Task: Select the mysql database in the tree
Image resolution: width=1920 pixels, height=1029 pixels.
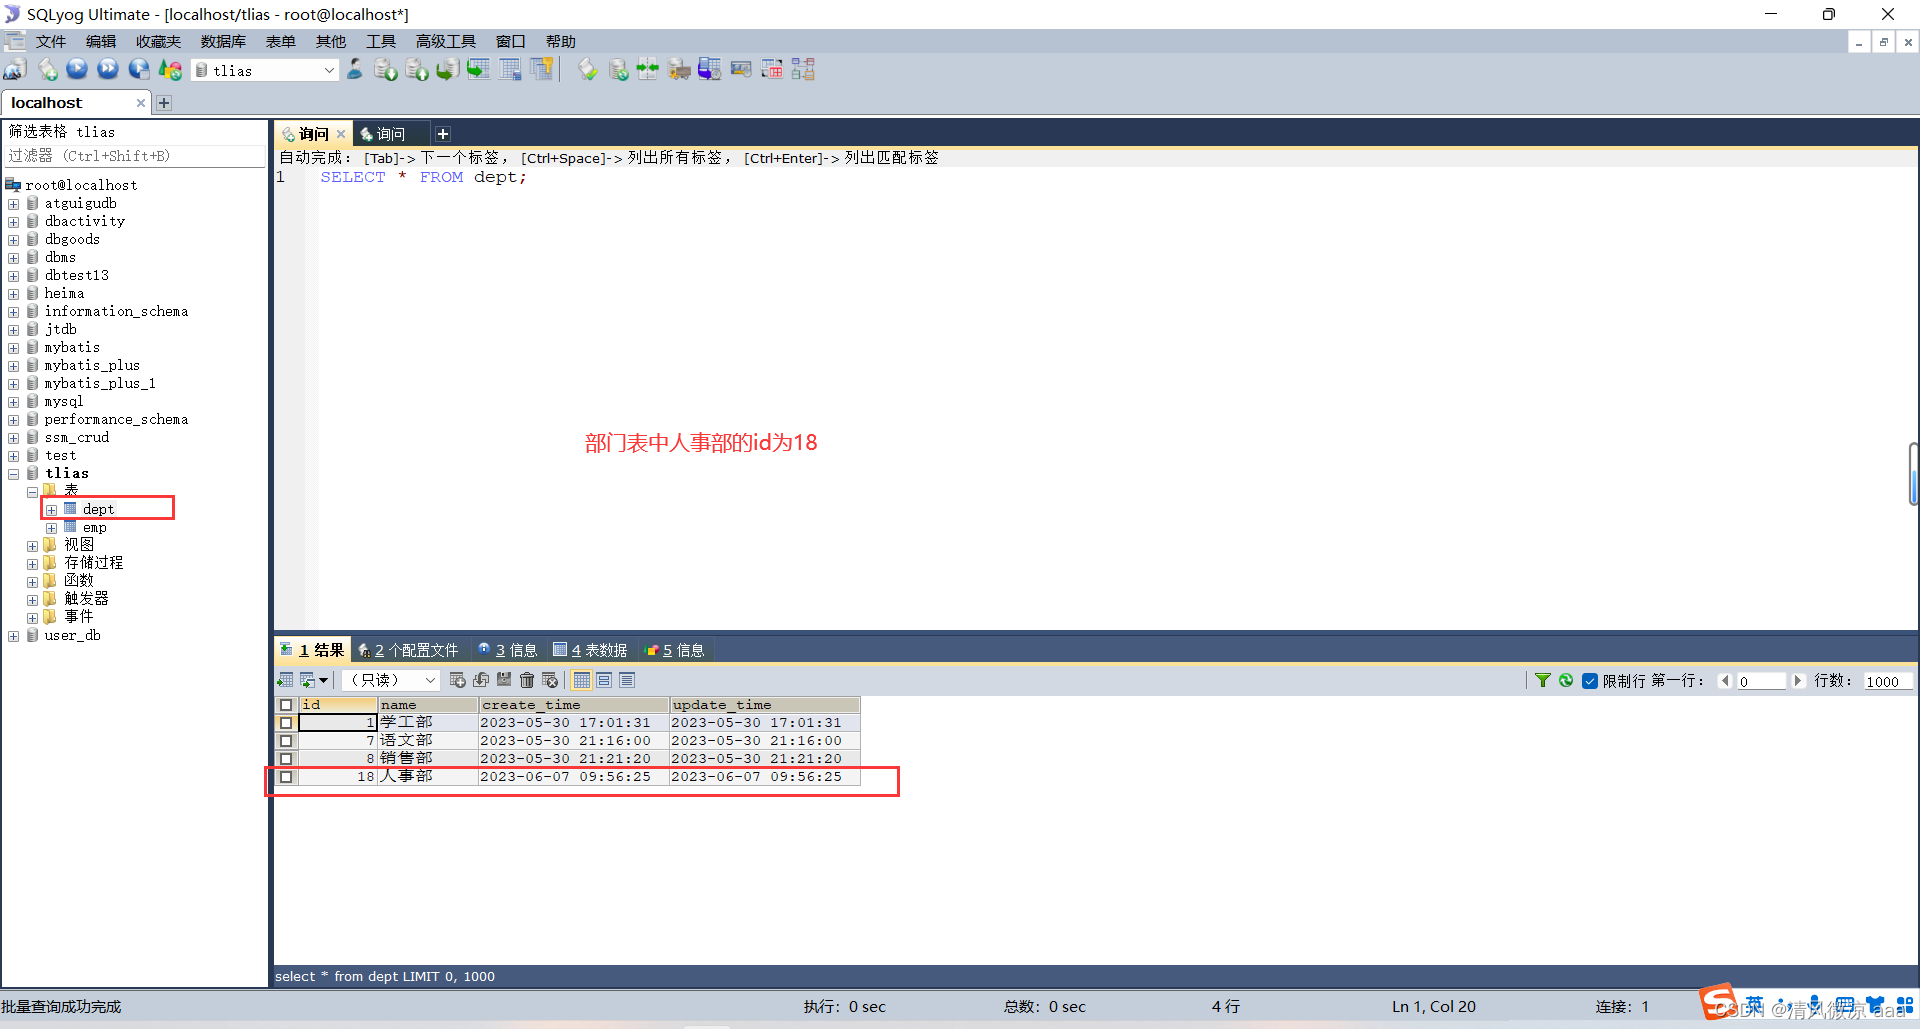Action: click(x=64, y=402)
